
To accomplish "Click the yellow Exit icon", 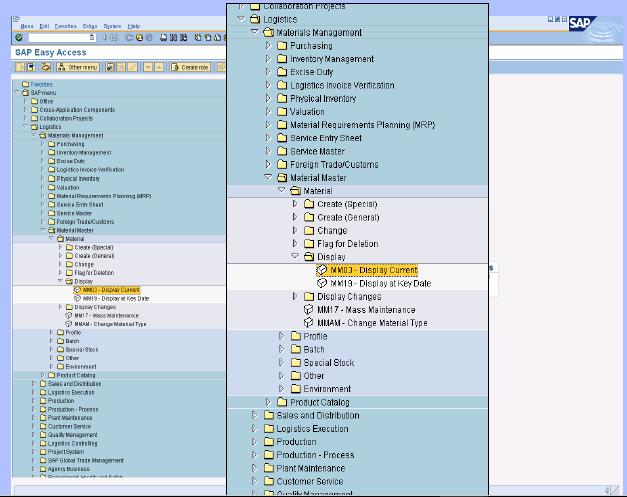I will tap(139, 38).
